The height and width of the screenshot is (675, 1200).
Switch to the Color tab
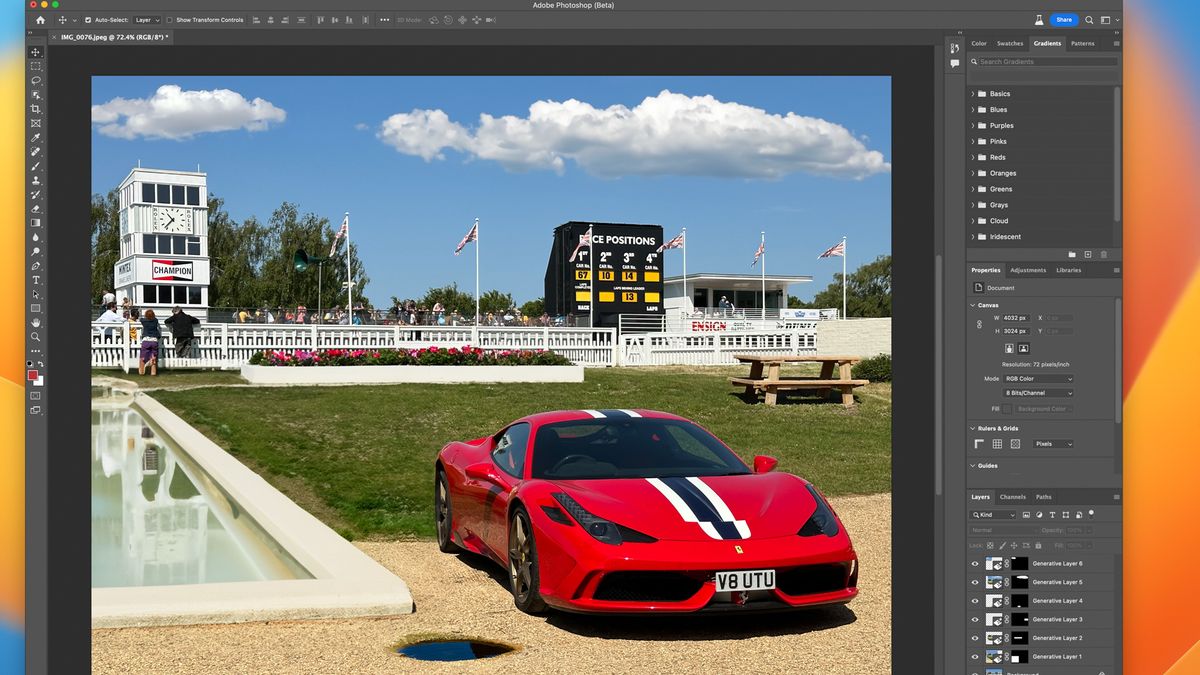coord(979,43)
